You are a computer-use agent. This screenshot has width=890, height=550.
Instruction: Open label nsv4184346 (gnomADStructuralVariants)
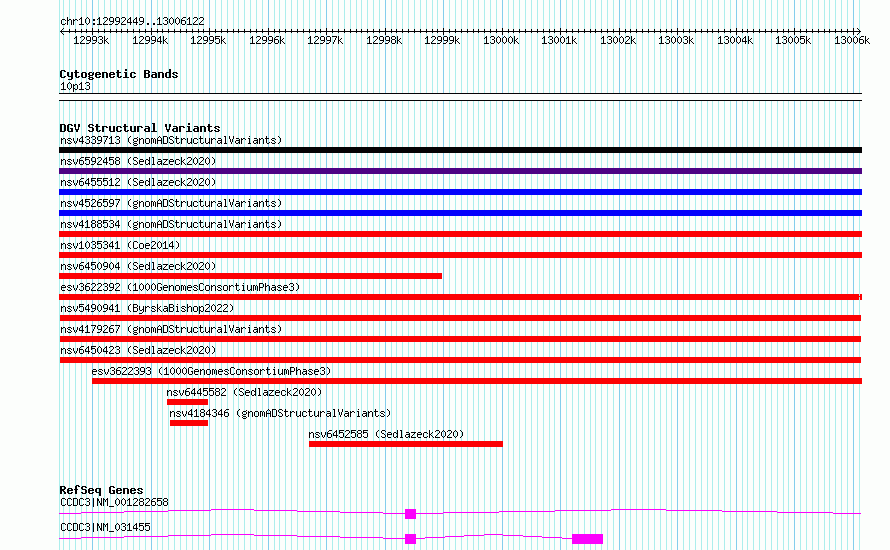[x=280, y=413]
